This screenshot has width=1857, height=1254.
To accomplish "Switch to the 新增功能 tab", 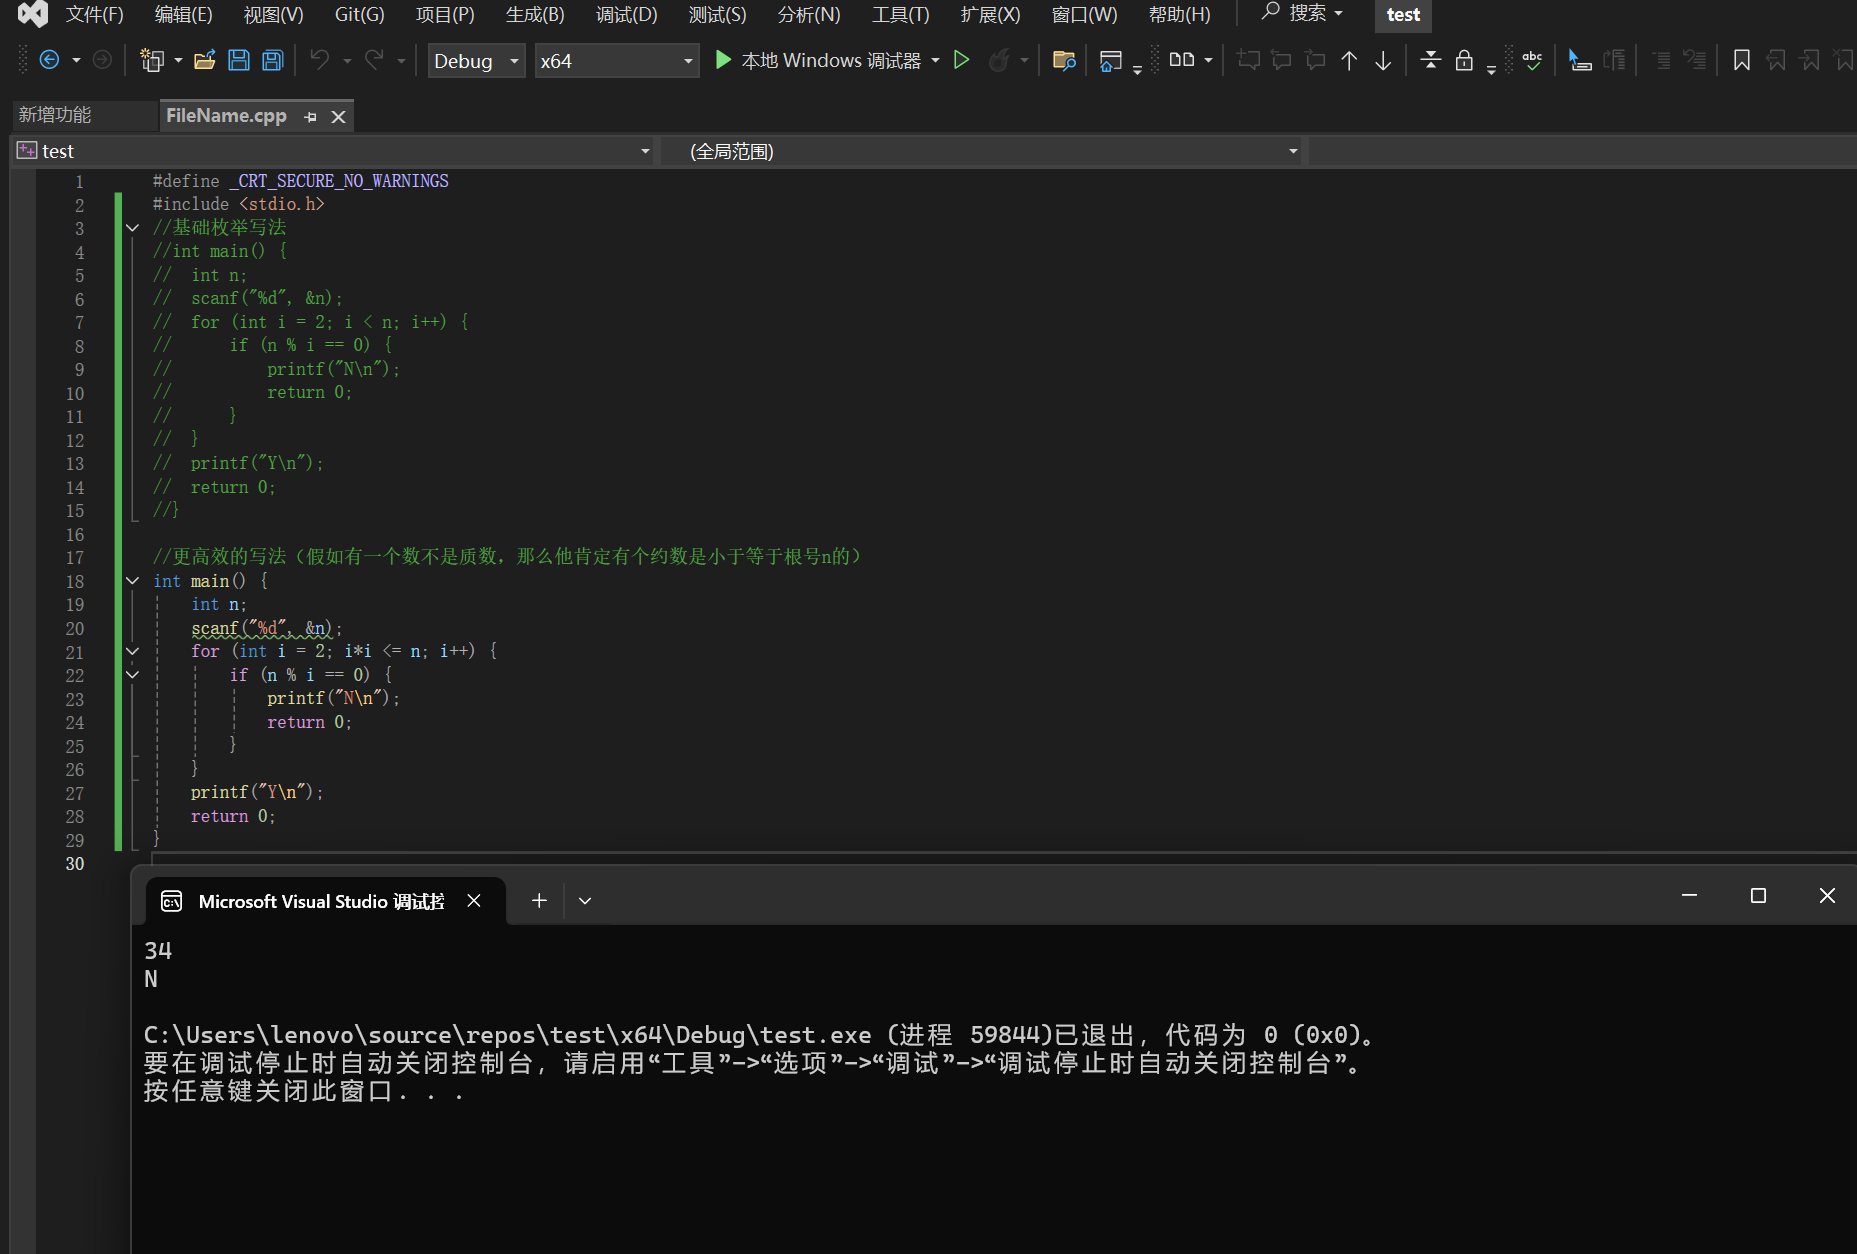I will [56, 116].
